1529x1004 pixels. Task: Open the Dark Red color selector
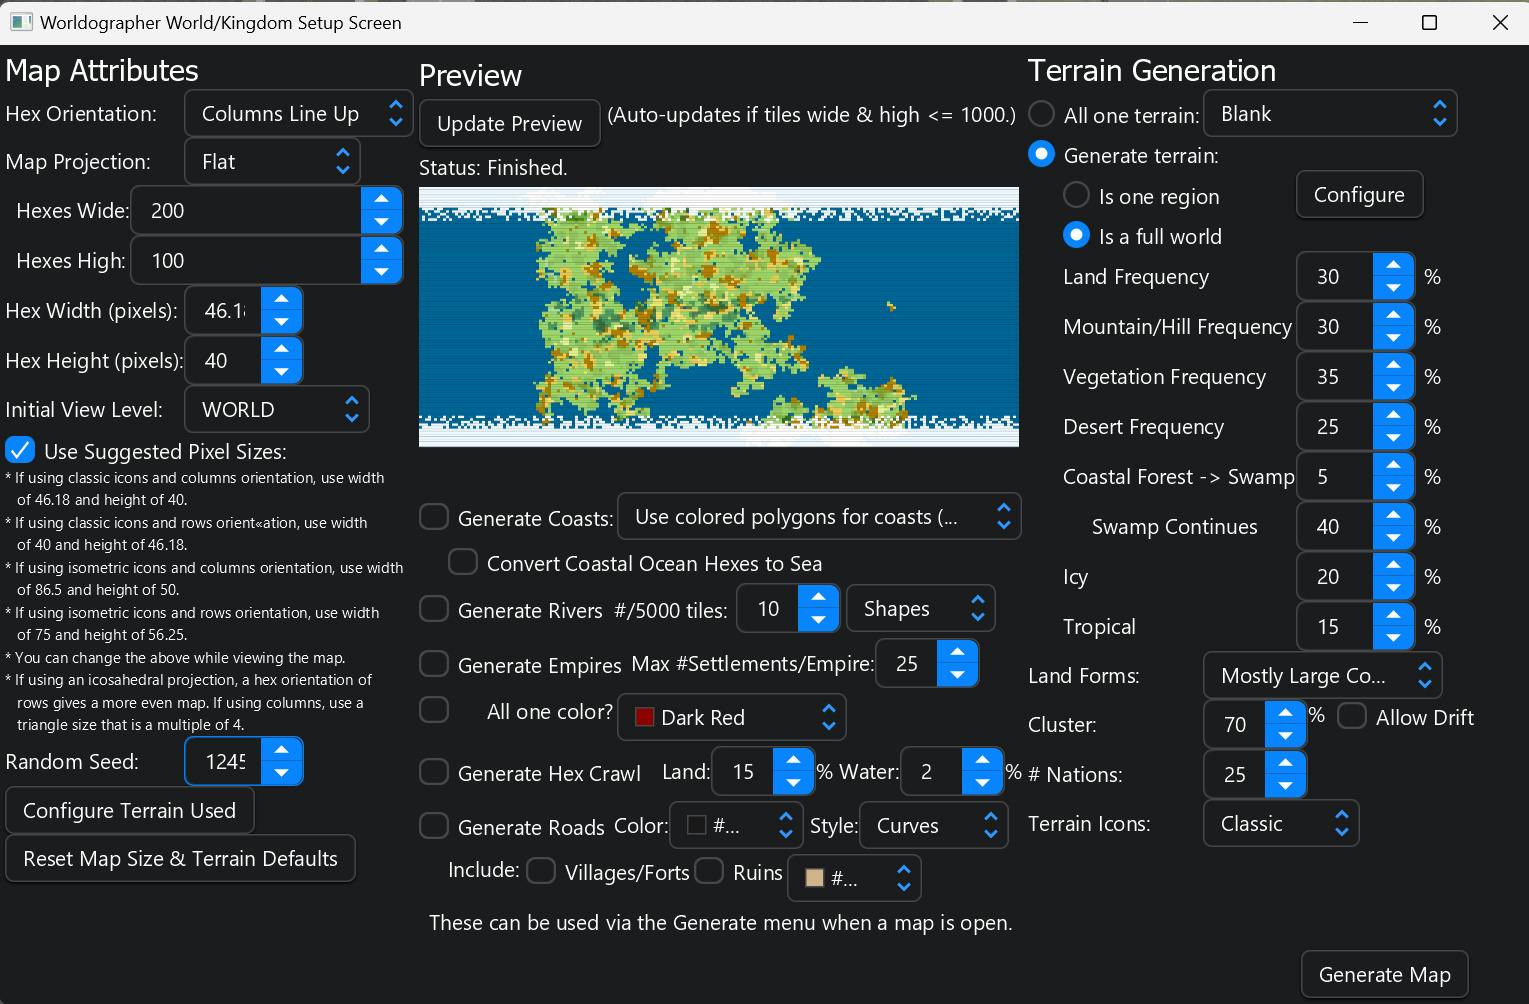(731, 717)
